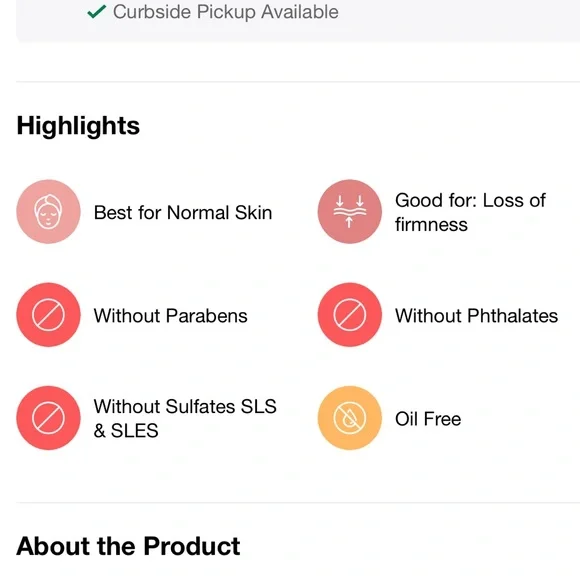This screenshot has width=580, height=580.
Task: Select the Oil Free label
Action: pos(428,419)
